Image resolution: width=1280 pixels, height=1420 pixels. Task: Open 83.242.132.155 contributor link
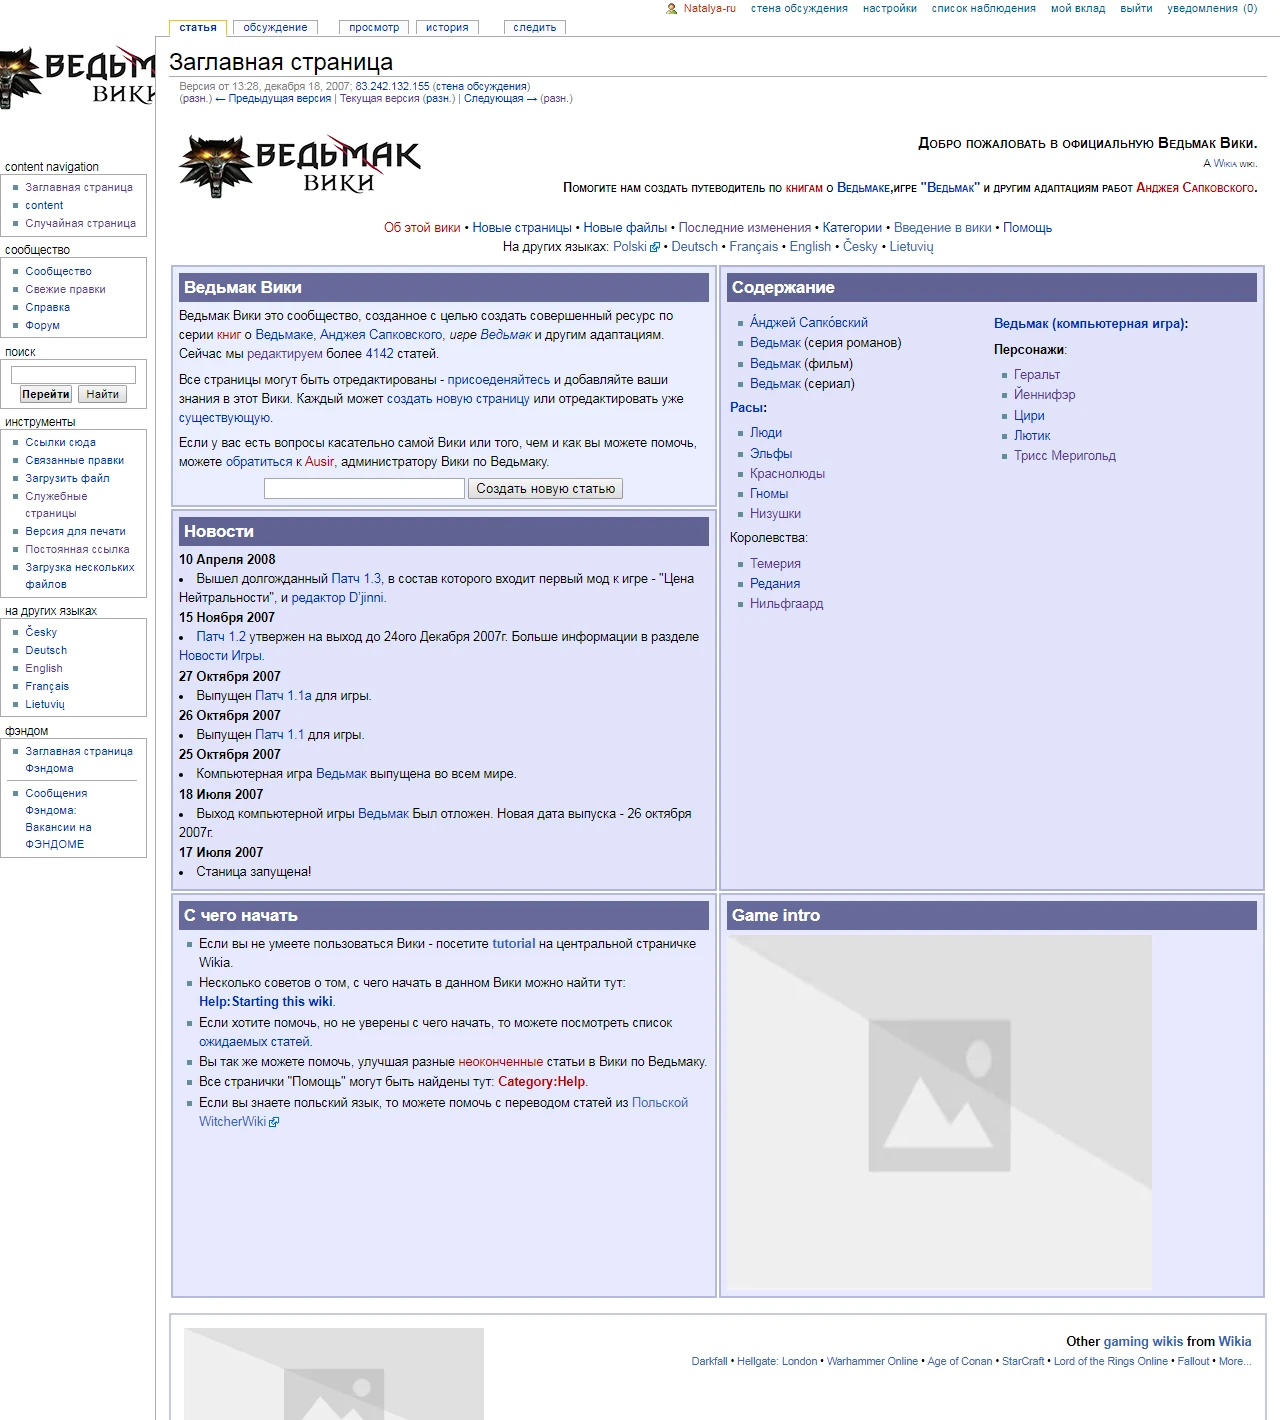click(392, 87)
